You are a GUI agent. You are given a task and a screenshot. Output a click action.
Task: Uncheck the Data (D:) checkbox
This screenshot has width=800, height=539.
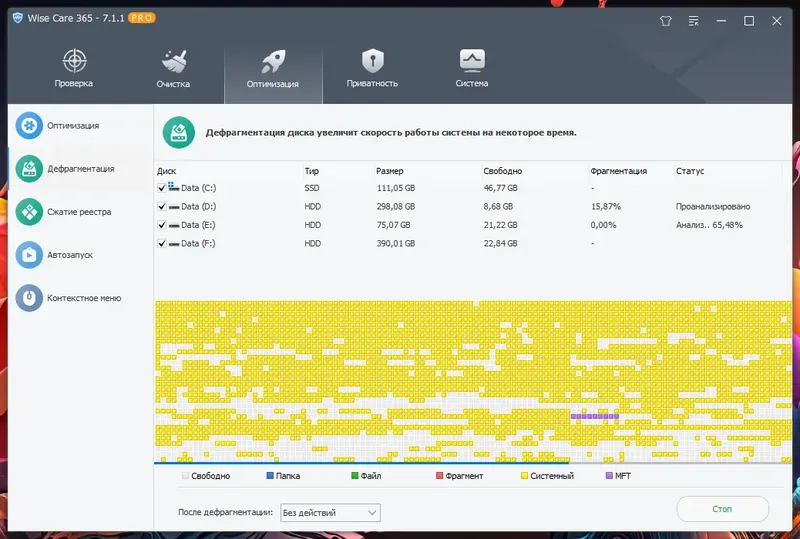pos(162,207)
